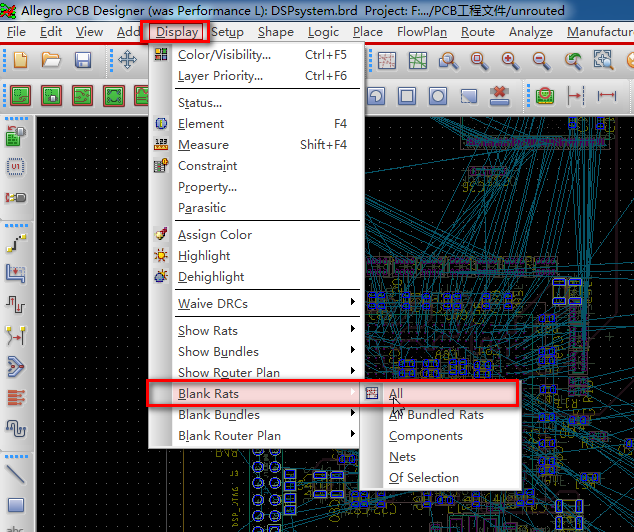Open the Logic menu
Viewport: 634px width, 532px height.
point(323,32)
